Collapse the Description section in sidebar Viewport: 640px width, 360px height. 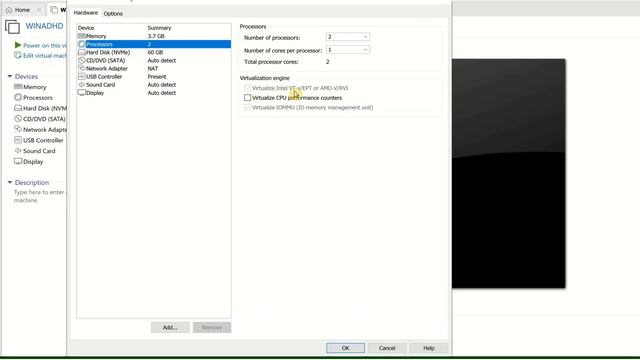tap(10, 182)
